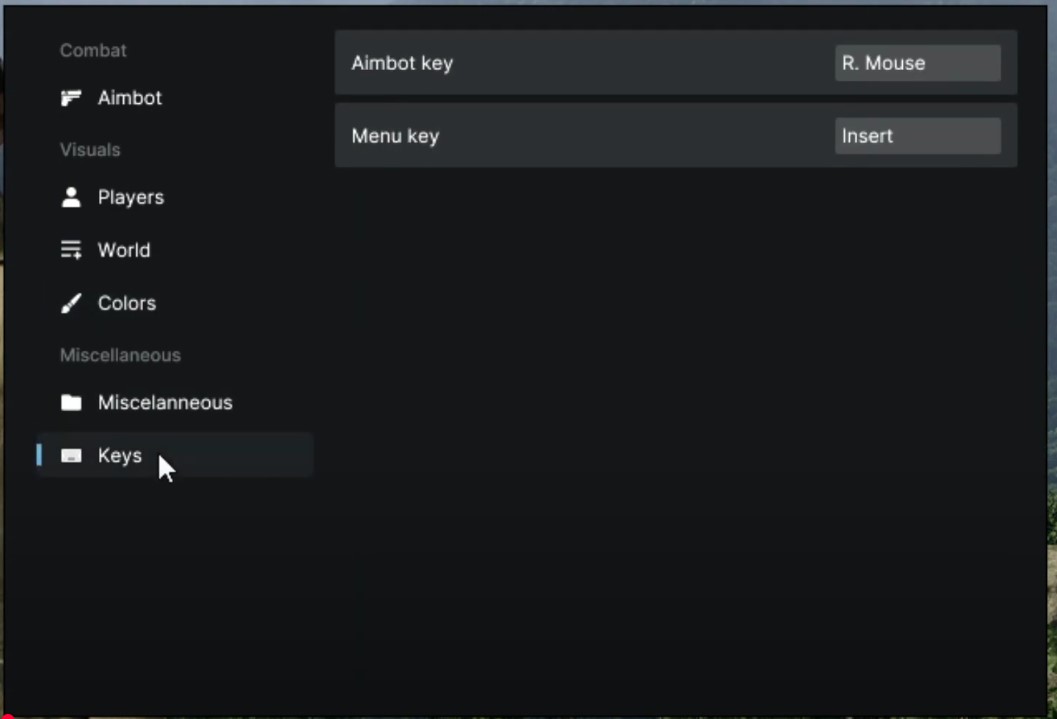Click the Menu key row label
Screen dimensions: 1057x719
[395, 136]
